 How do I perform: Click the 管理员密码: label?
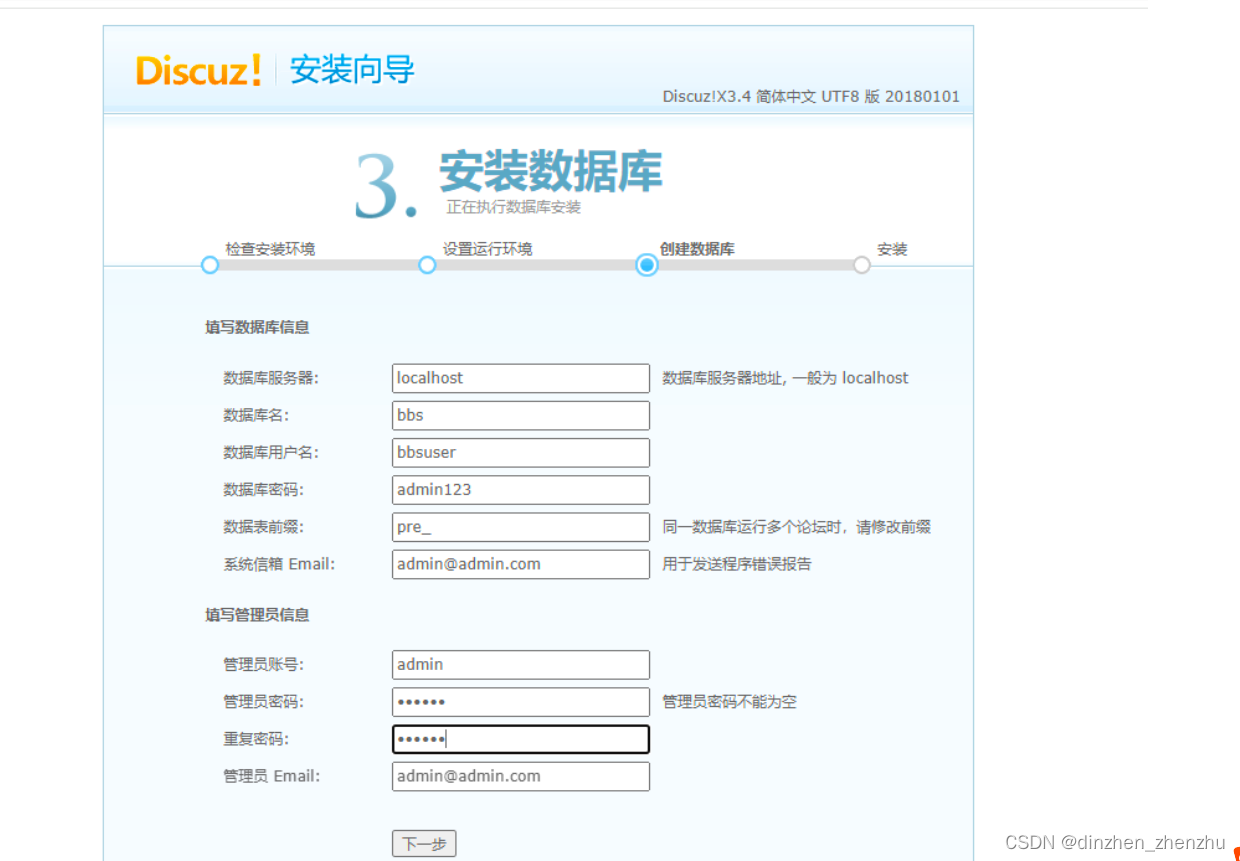tap(263, 702)
